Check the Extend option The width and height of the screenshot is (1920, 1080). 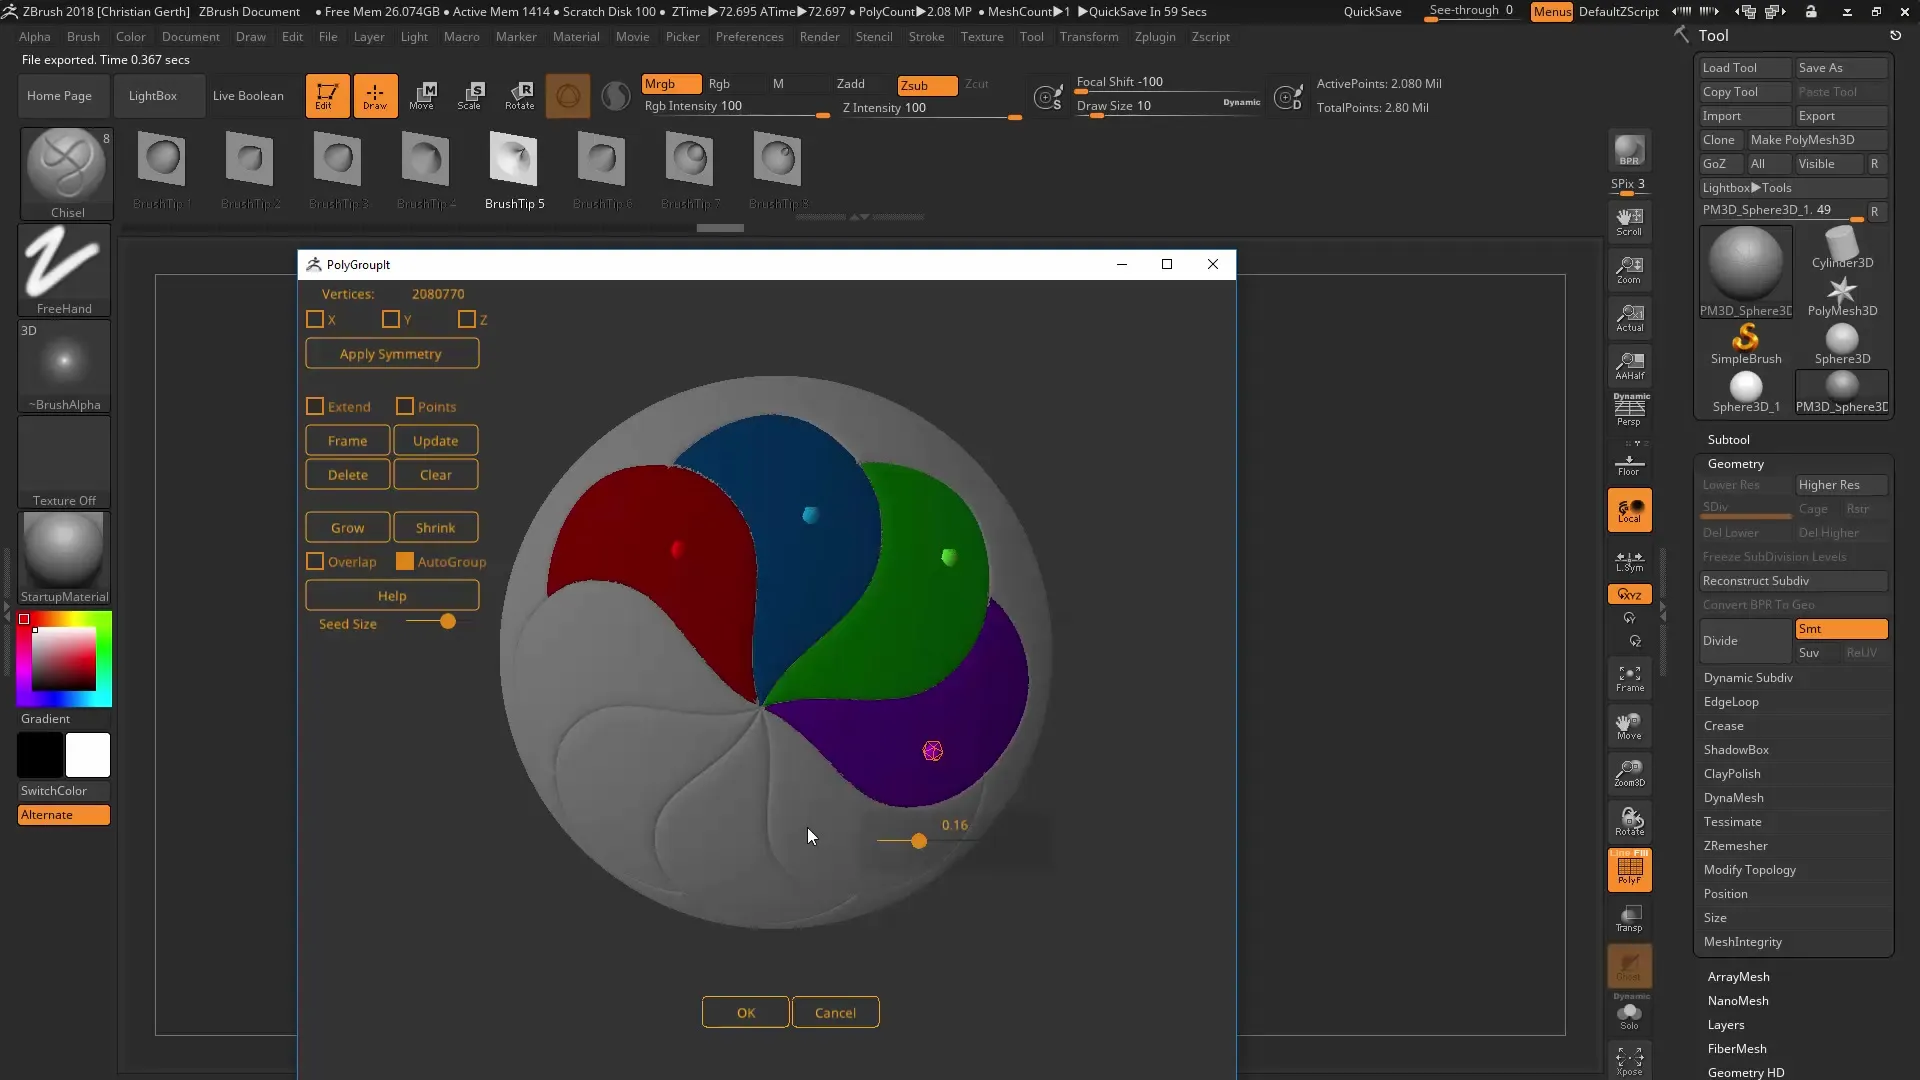pyautogui.click(x=315, y=406)
